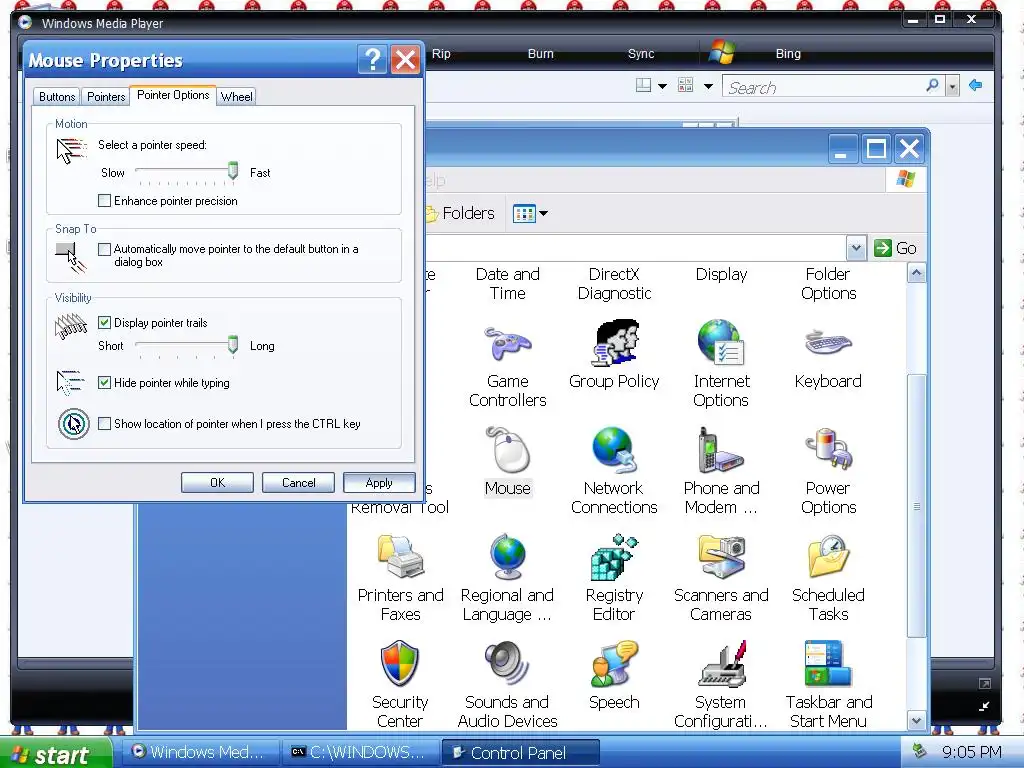
Task: Click the Control Panel scrollbar down arrow
Action: coord(916,721)
